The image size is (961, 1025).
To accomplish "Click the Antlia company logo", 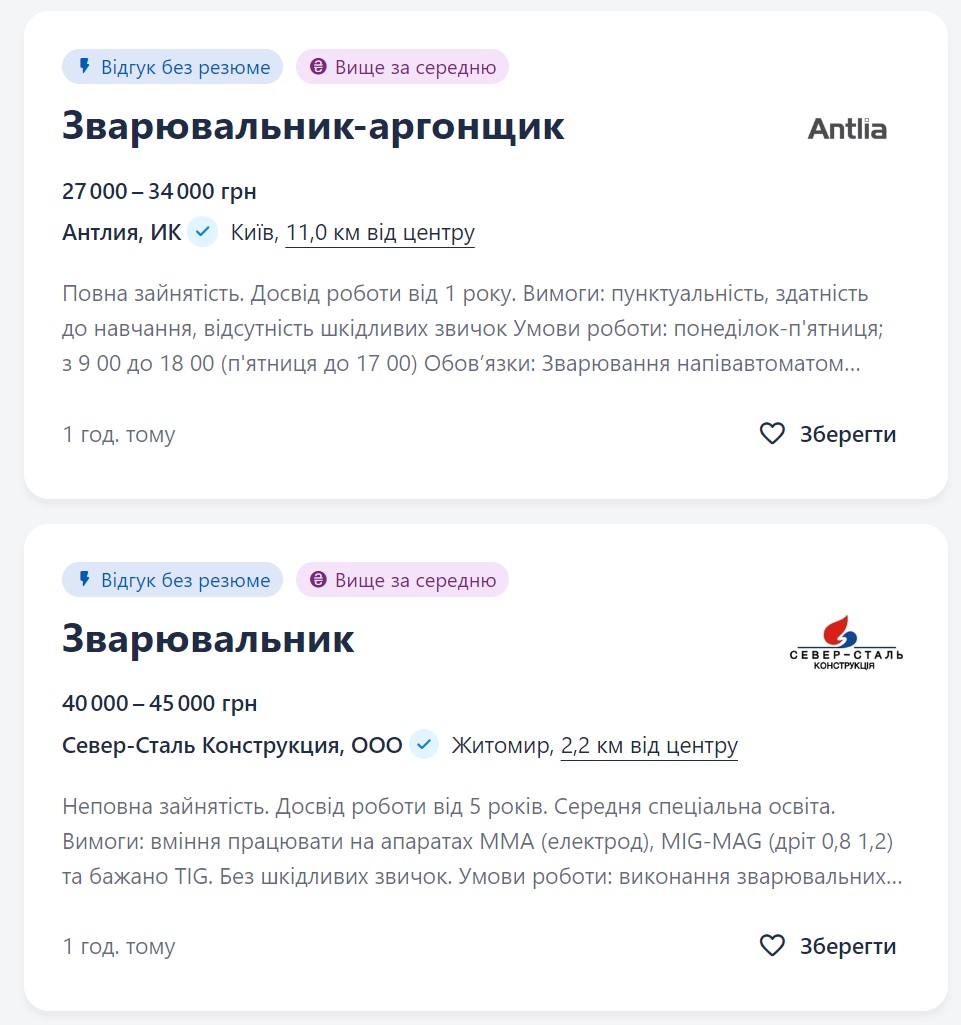I will pos(845,127).
